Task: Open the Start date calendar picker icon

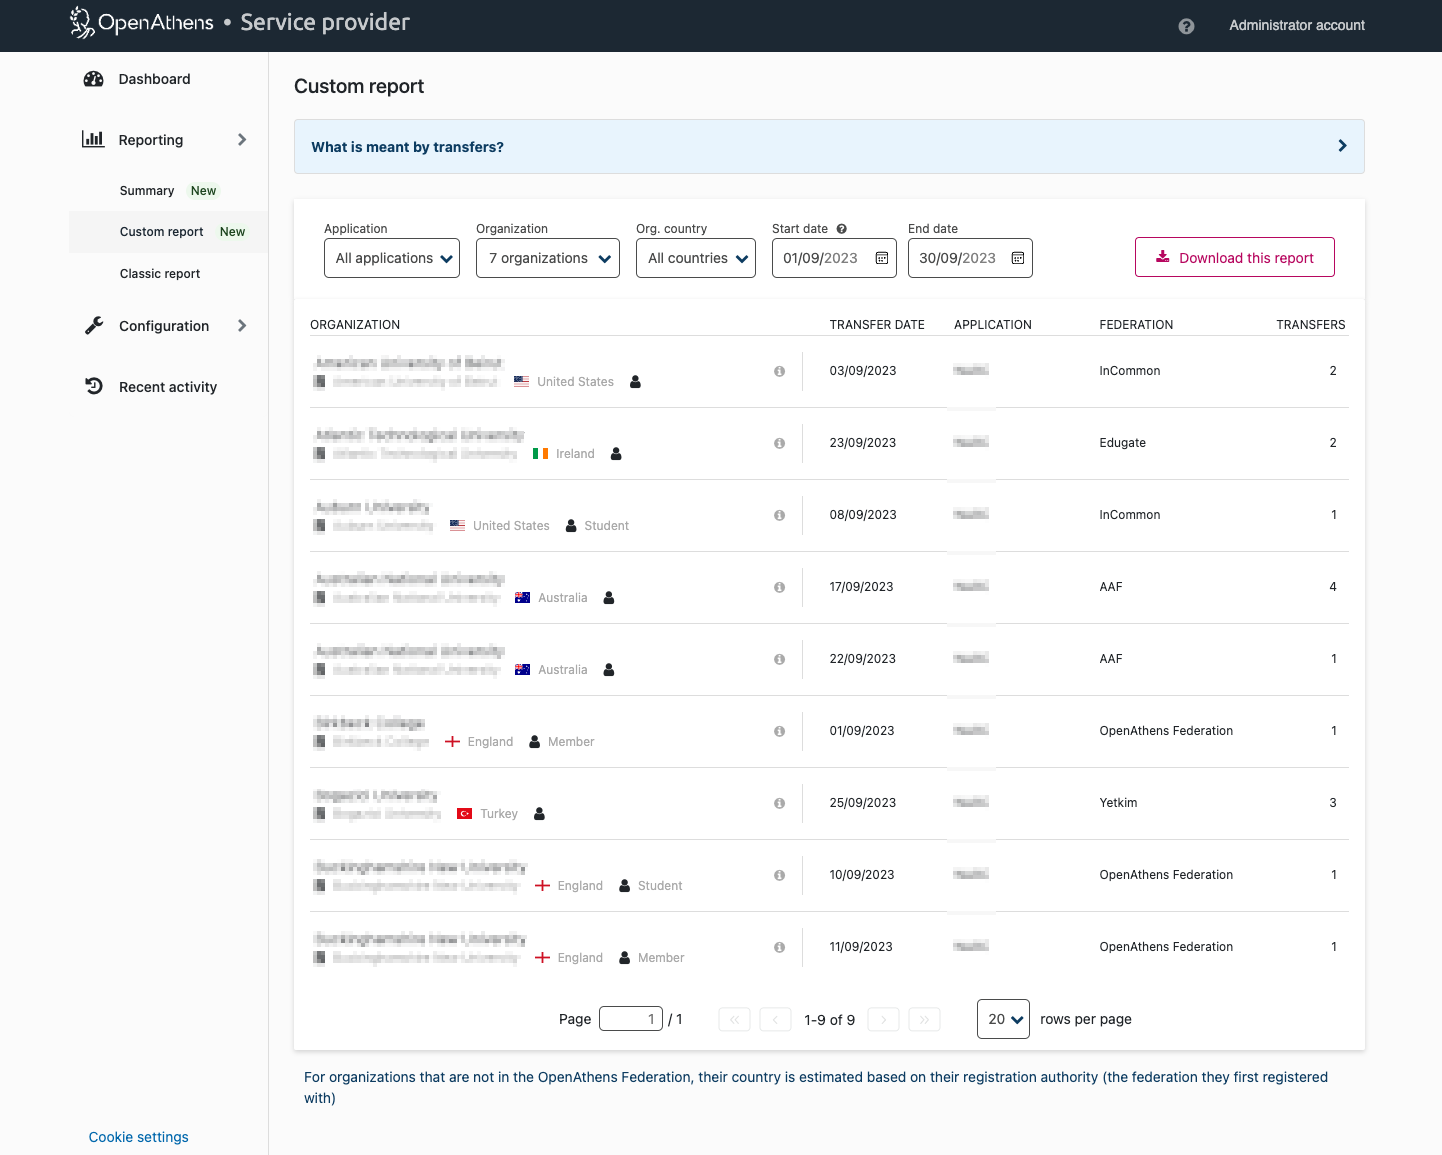Action: [x=882, y=258]
